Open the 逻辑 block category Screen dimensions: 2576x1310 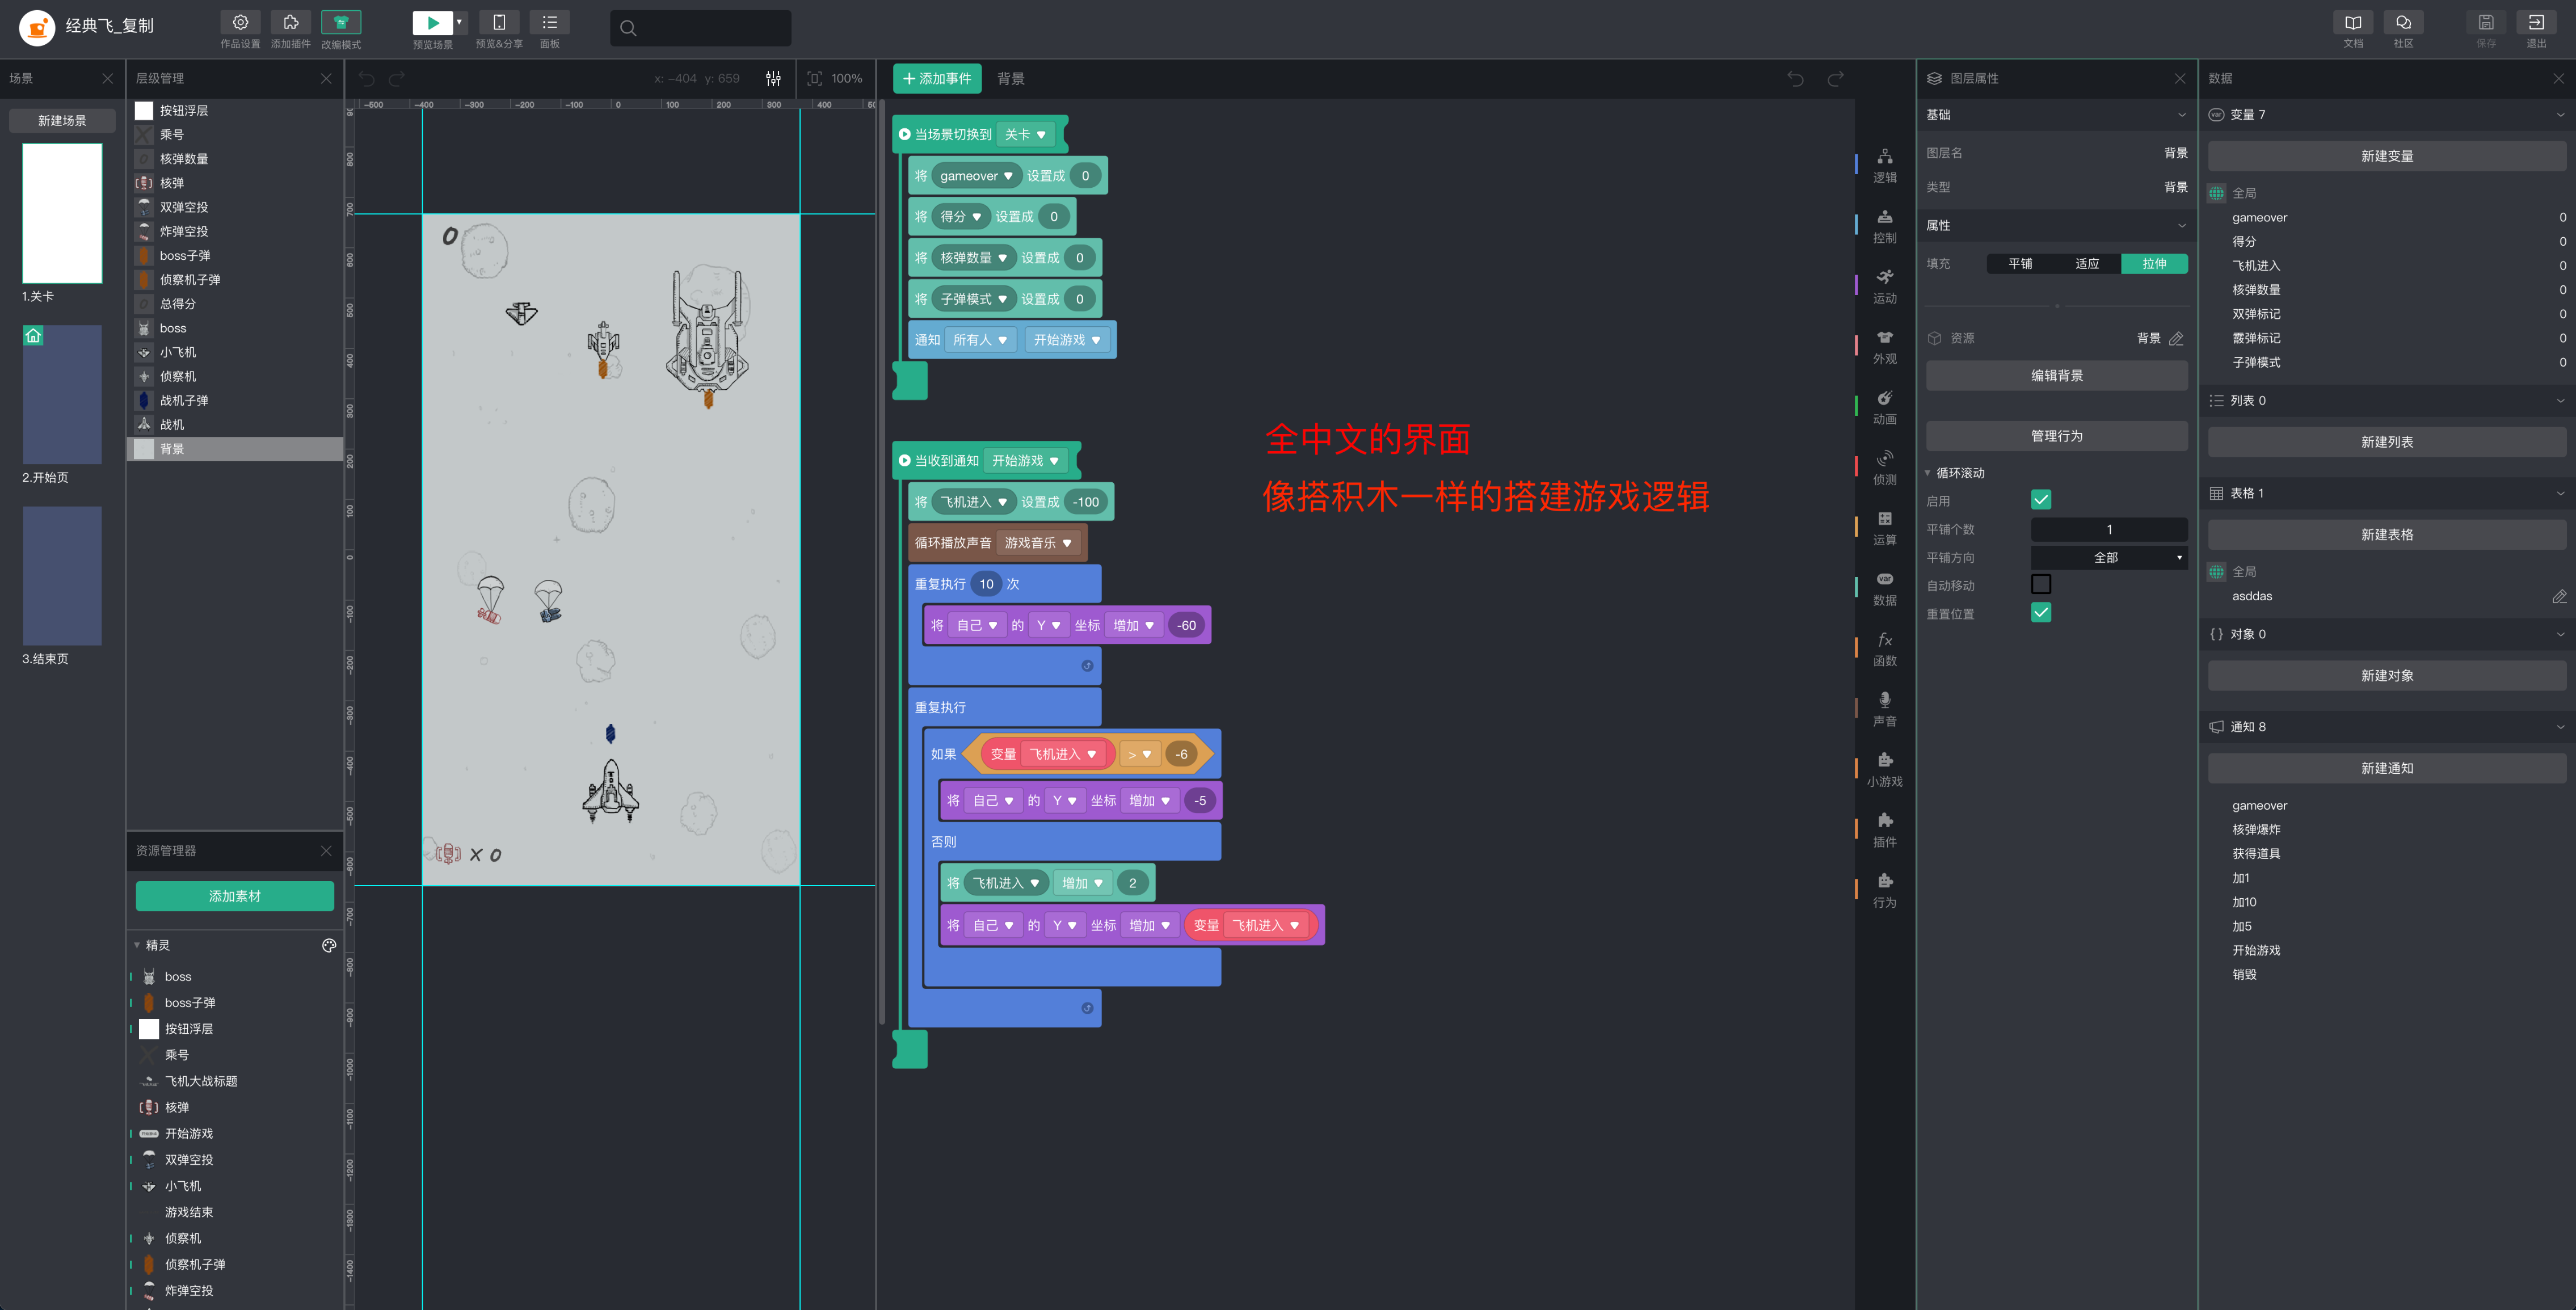(x=1884, y=165)
